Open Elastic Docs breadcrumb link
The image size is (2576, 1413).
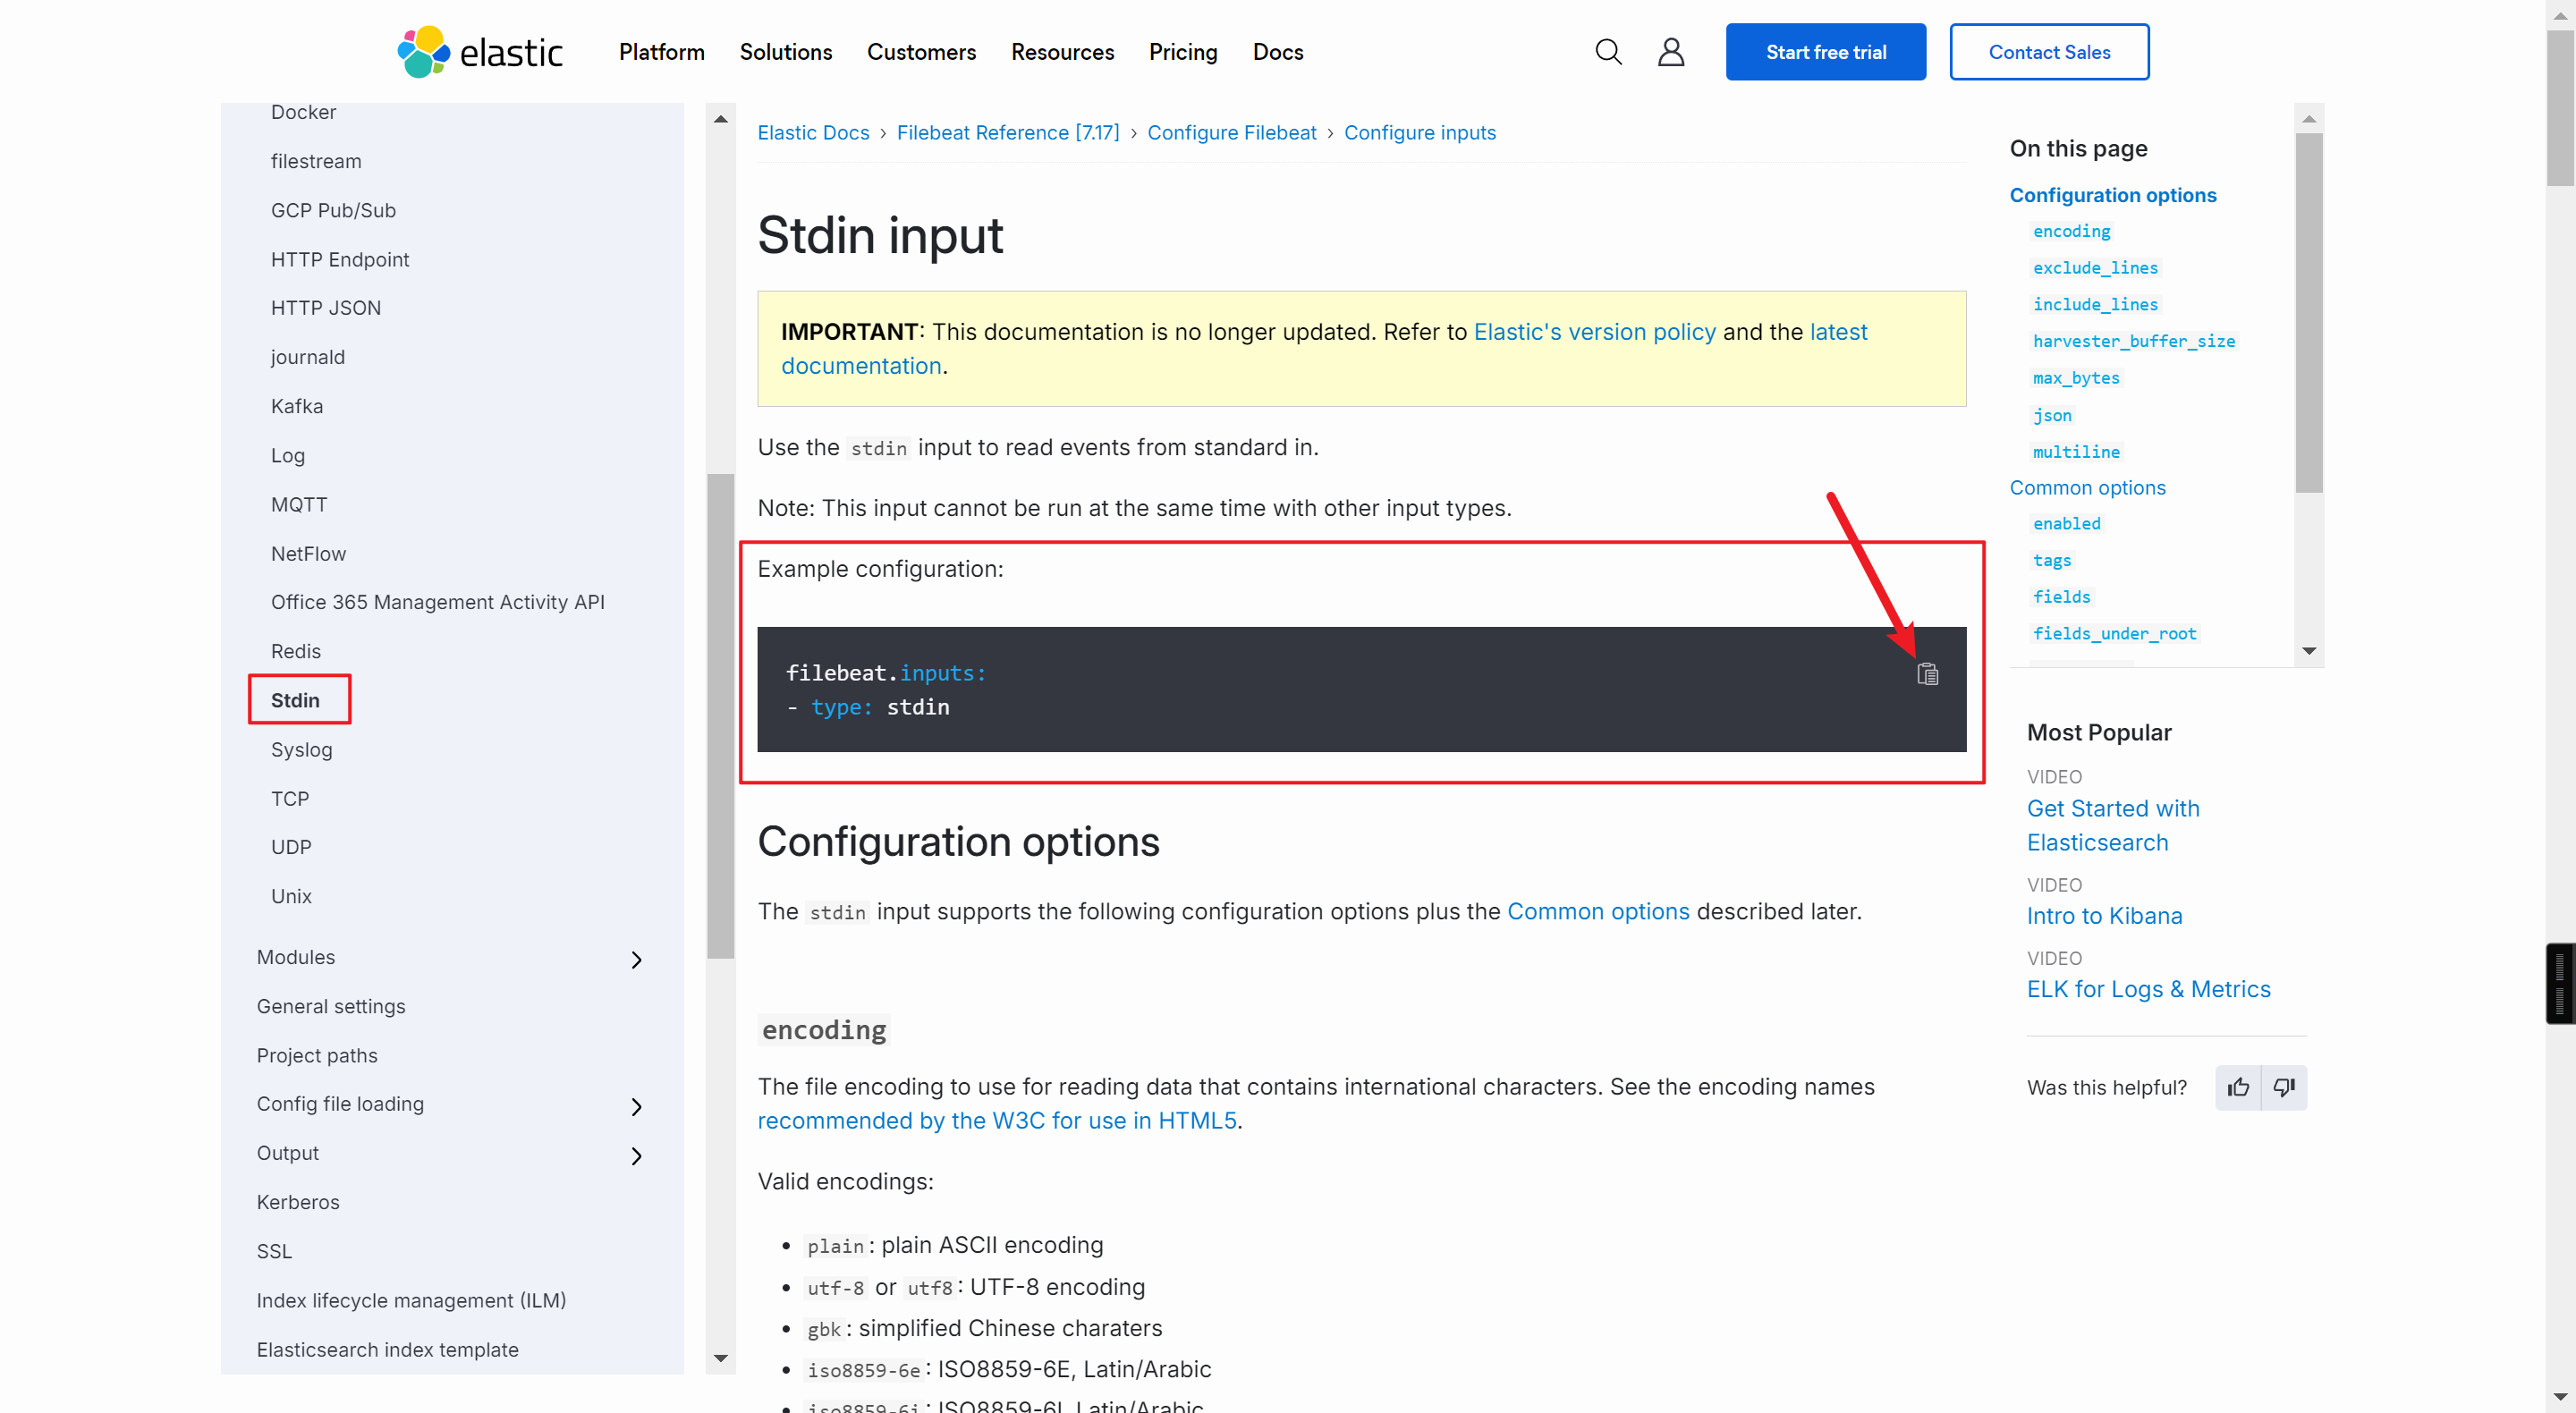pos(813,133)
